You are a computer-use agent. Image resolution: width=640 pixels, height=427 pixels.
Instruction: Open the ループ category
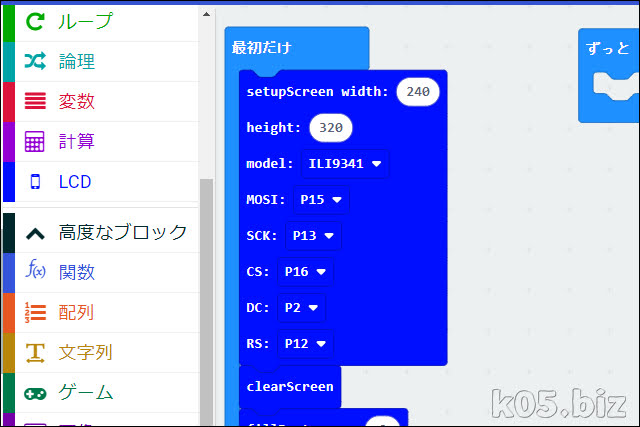tap(101, 21)
